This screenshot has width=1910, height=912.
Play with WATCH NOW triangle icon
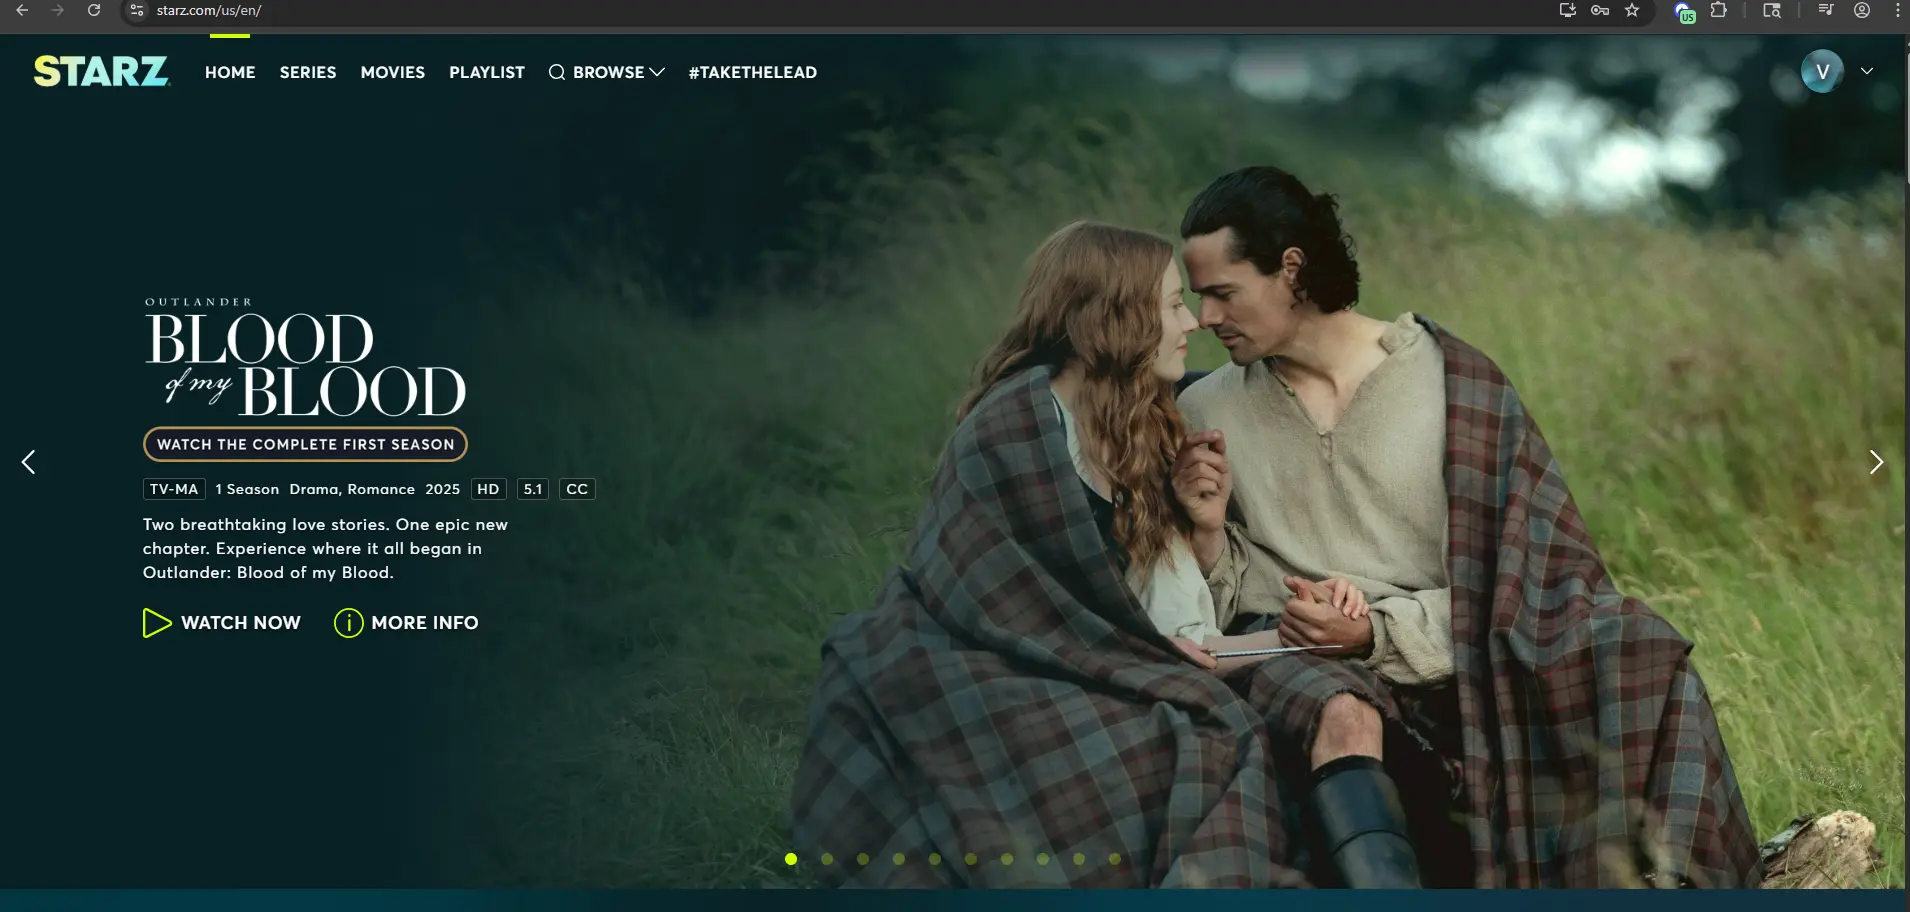[157, 623]
